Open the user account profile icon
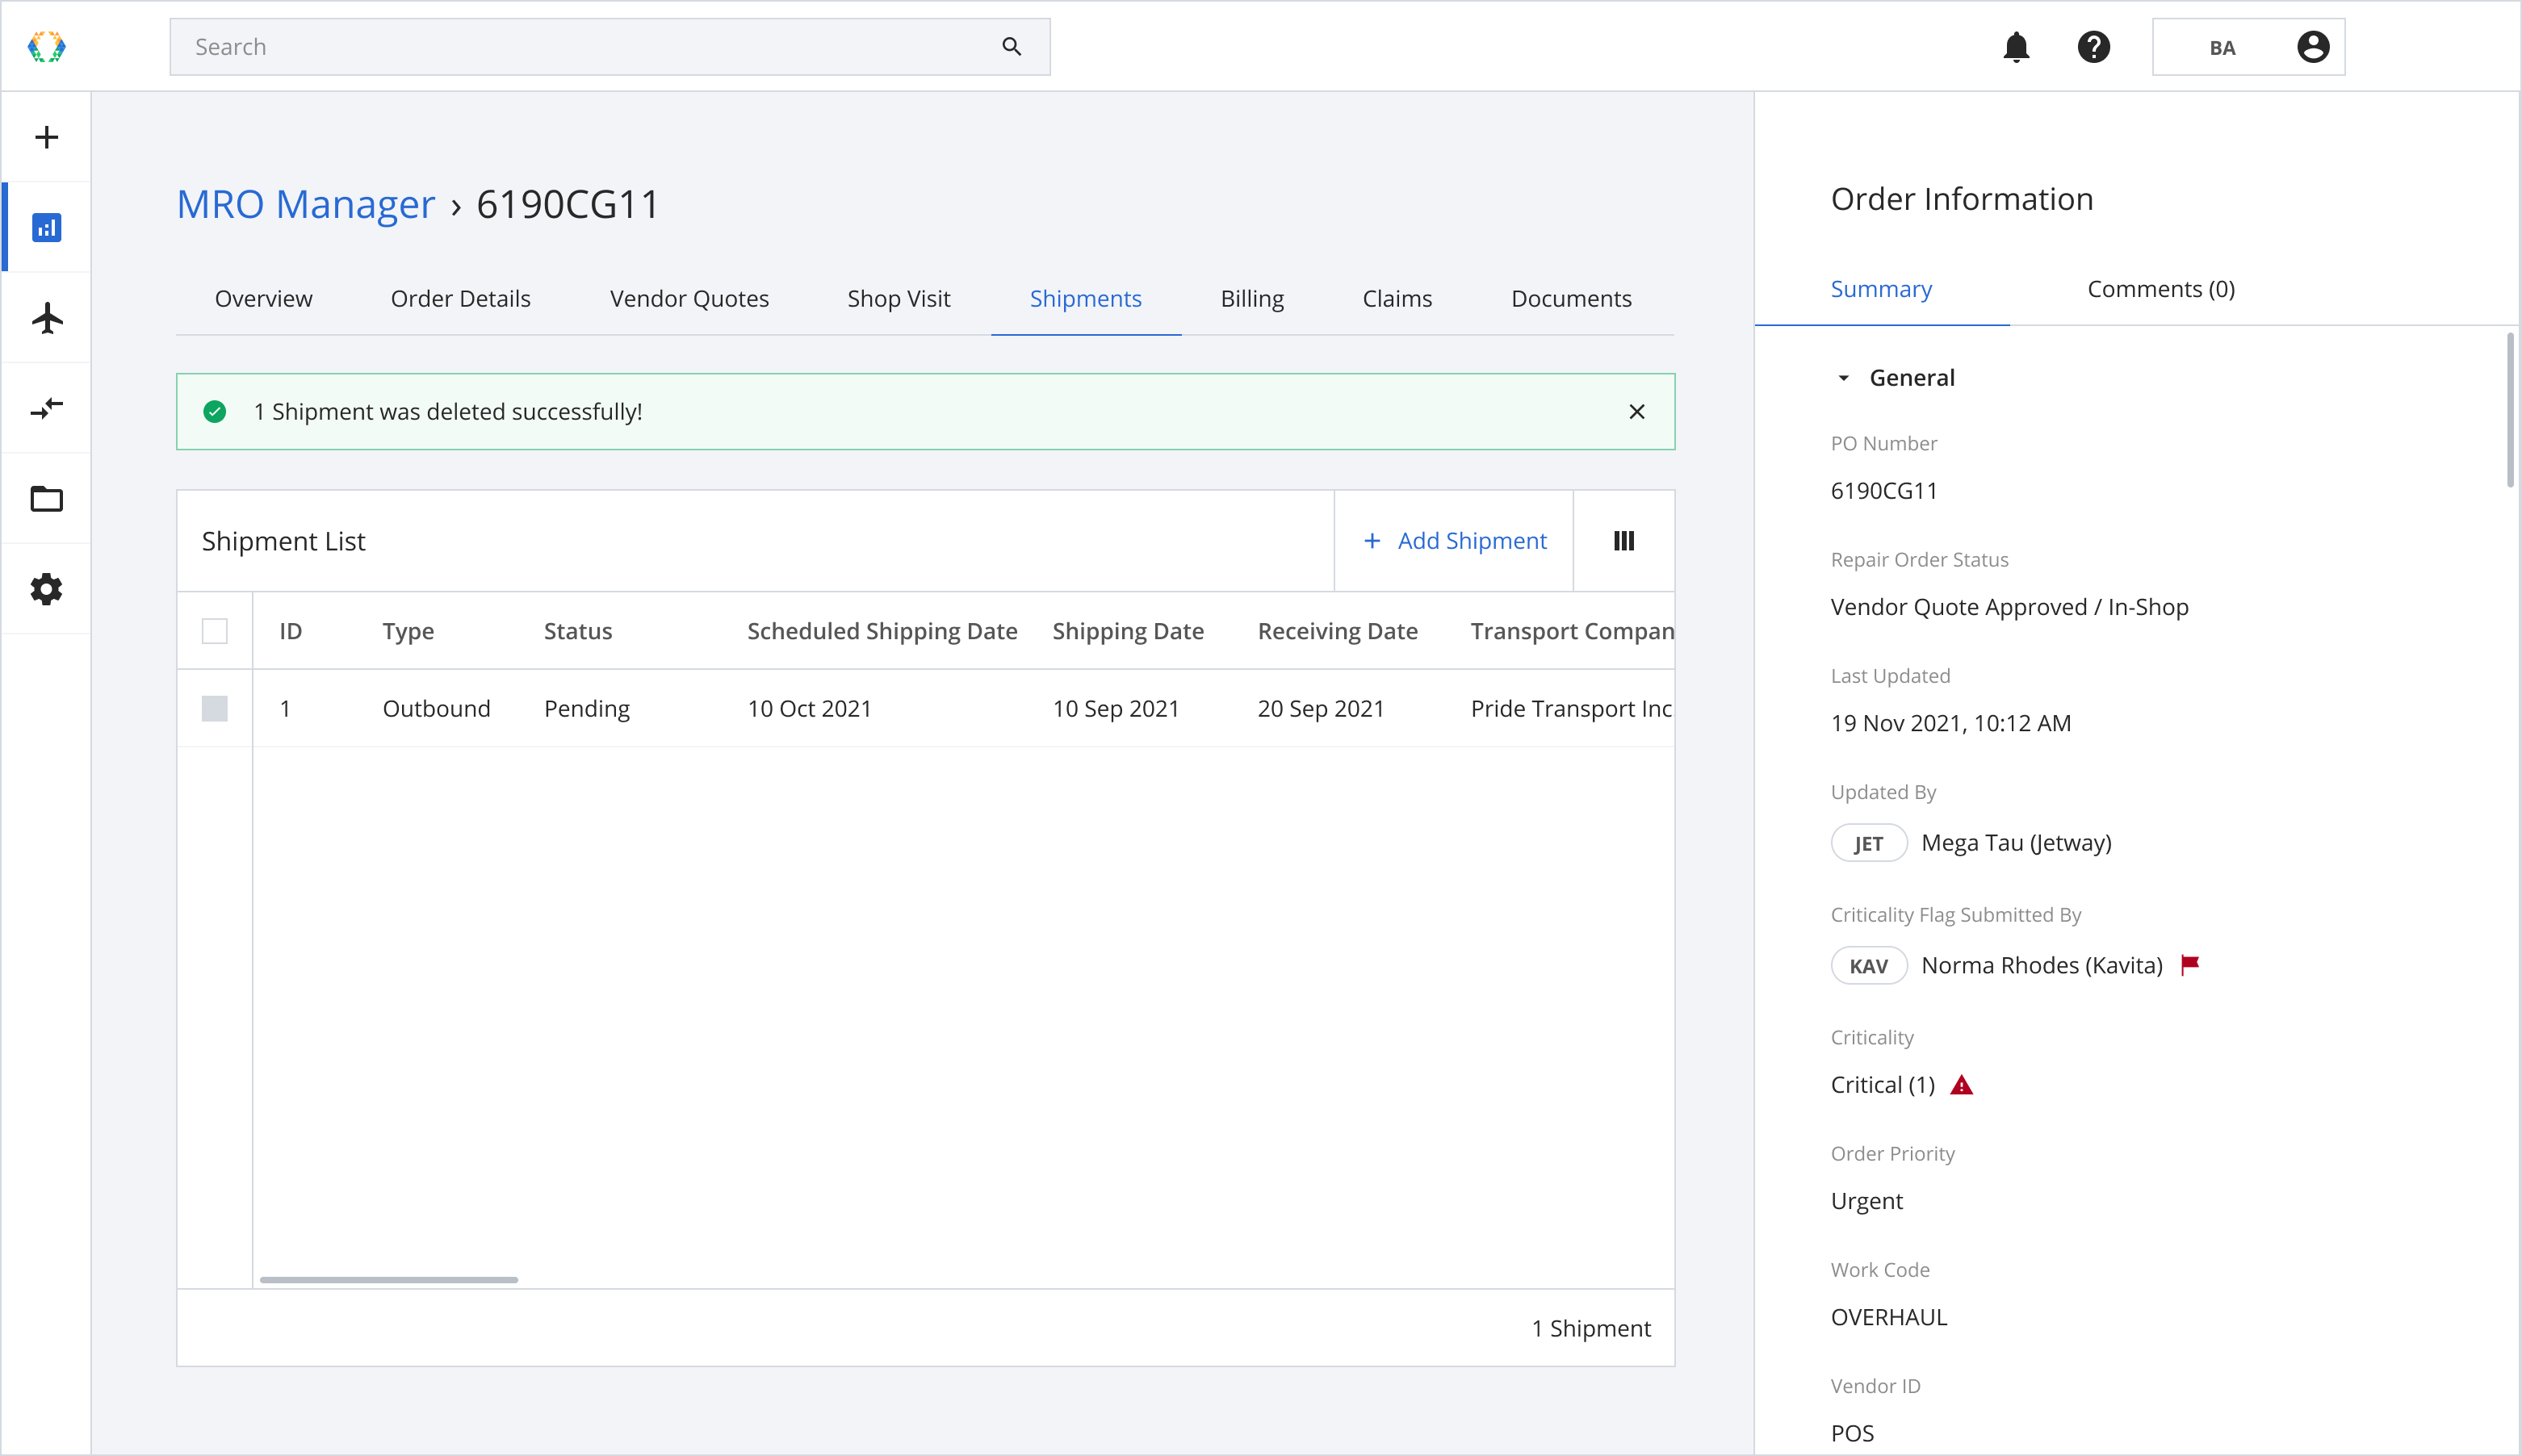2522x1456 pixels. click(x=2313, y=47)
